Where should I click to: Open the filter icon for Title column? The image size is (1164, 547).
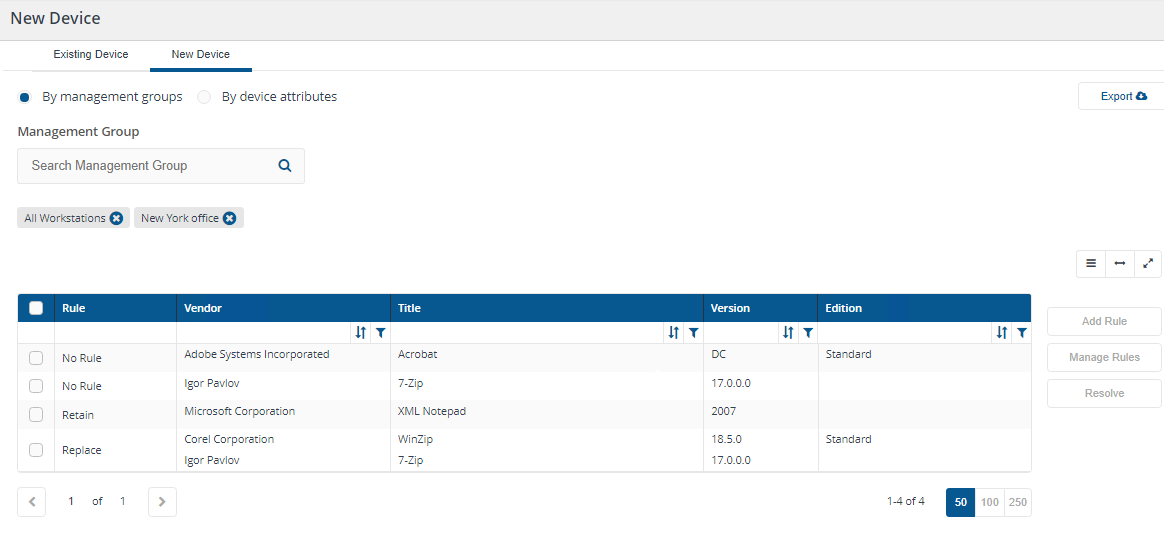point(693,333)
